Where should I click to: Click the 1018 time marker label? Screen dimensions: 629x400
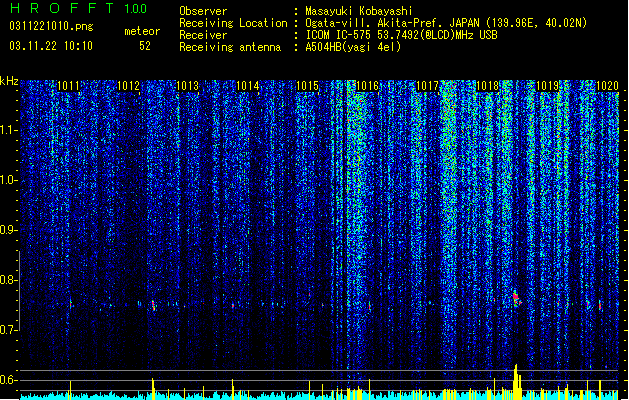487,86
